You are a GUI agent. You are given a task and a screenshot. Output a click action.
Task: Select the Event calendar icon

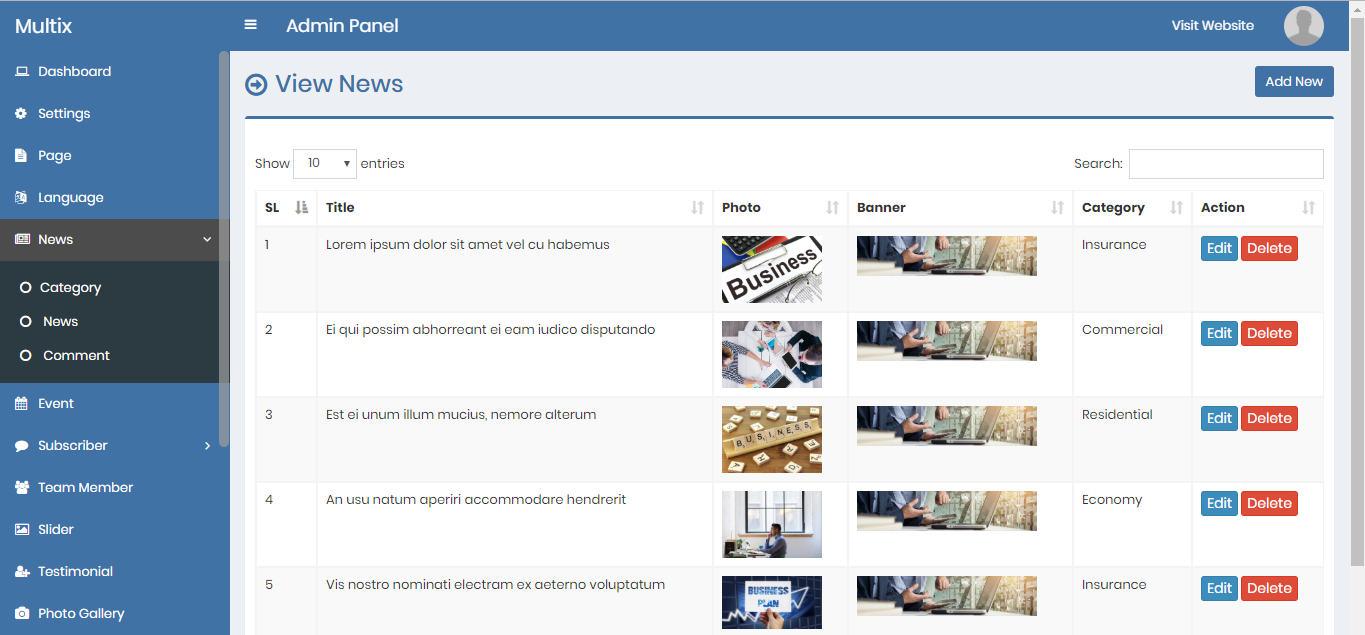[21, 404]
